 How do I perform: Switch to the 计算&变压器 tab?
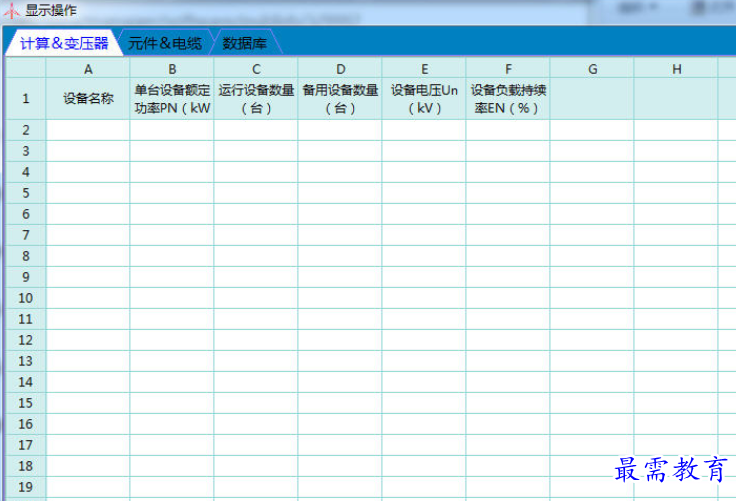[64, 43]
